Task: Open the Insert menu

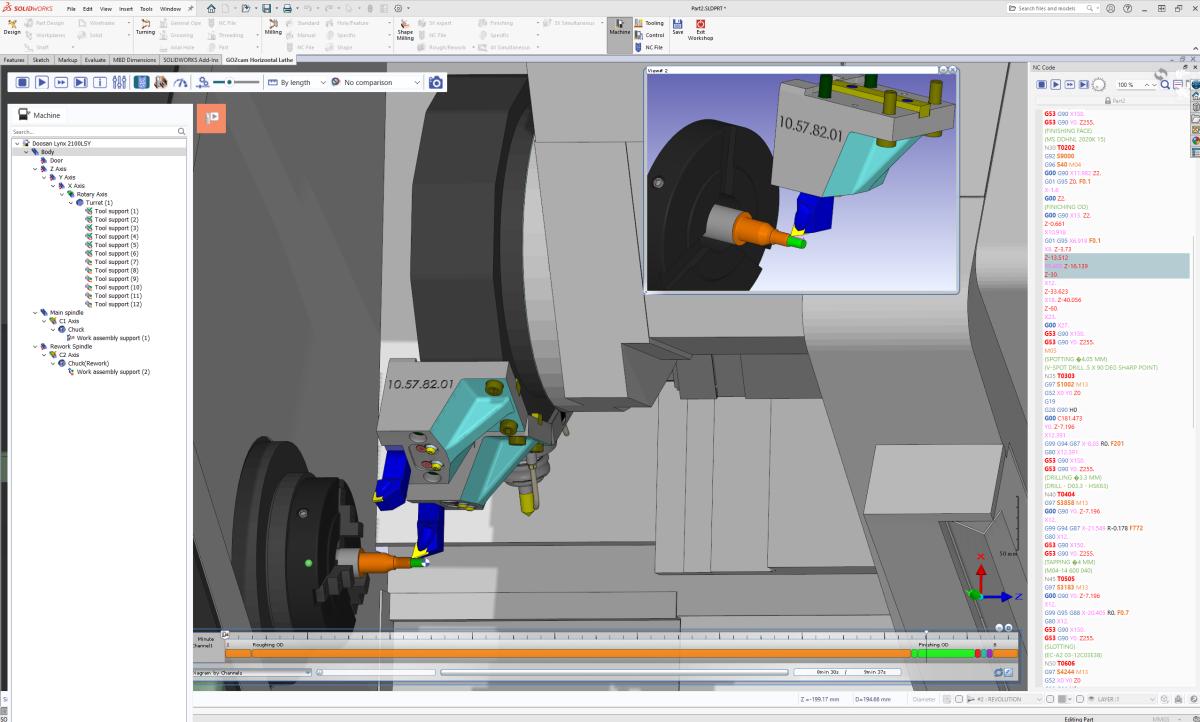Action: (125, 8)
